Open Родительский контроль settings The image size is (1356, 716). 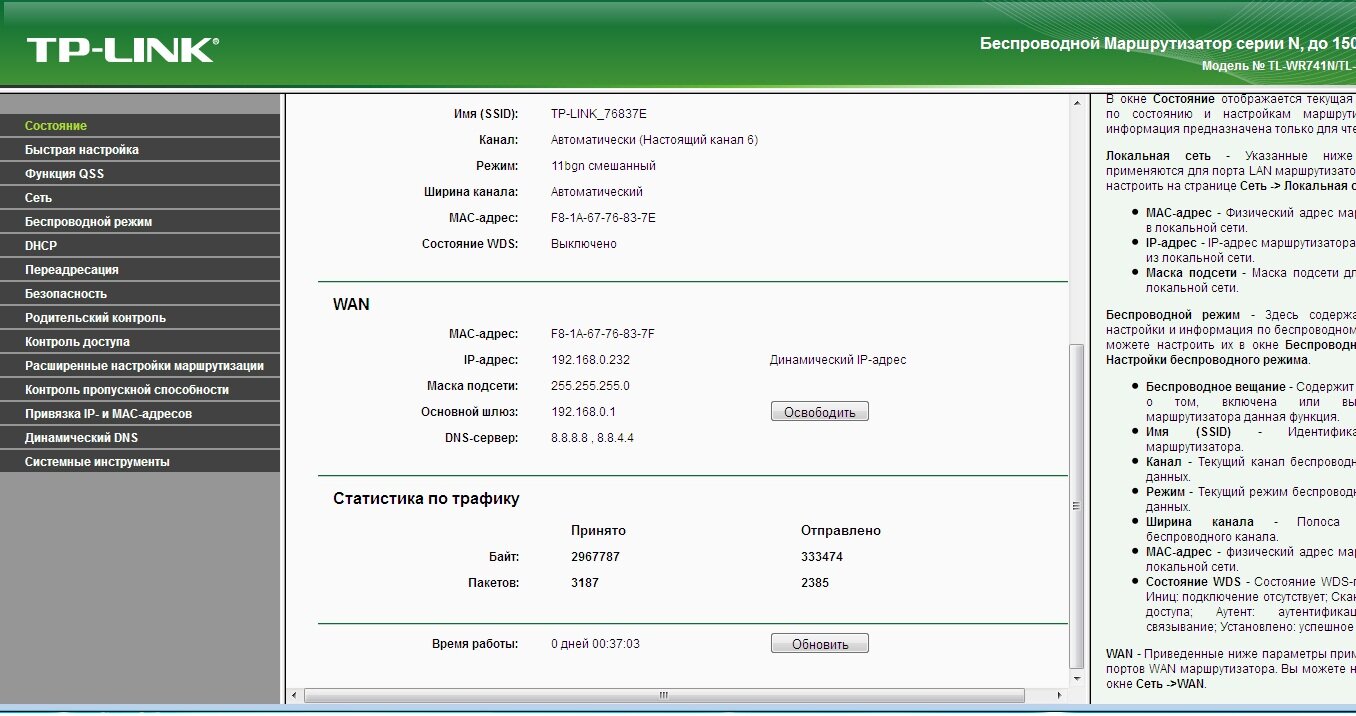[95, 318]
